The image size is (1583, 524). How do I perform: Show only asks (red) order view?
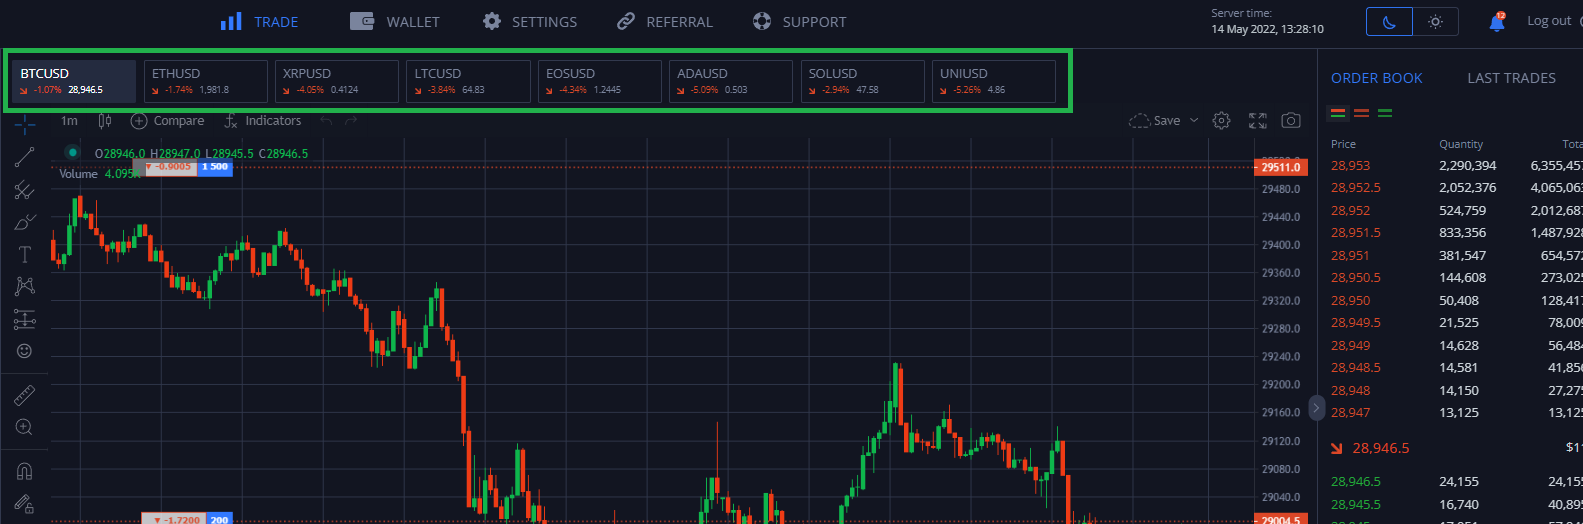coord(1361,114)
